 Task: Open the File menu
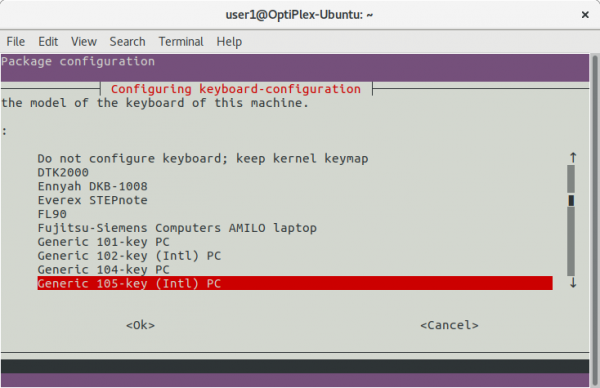point(16,41)
